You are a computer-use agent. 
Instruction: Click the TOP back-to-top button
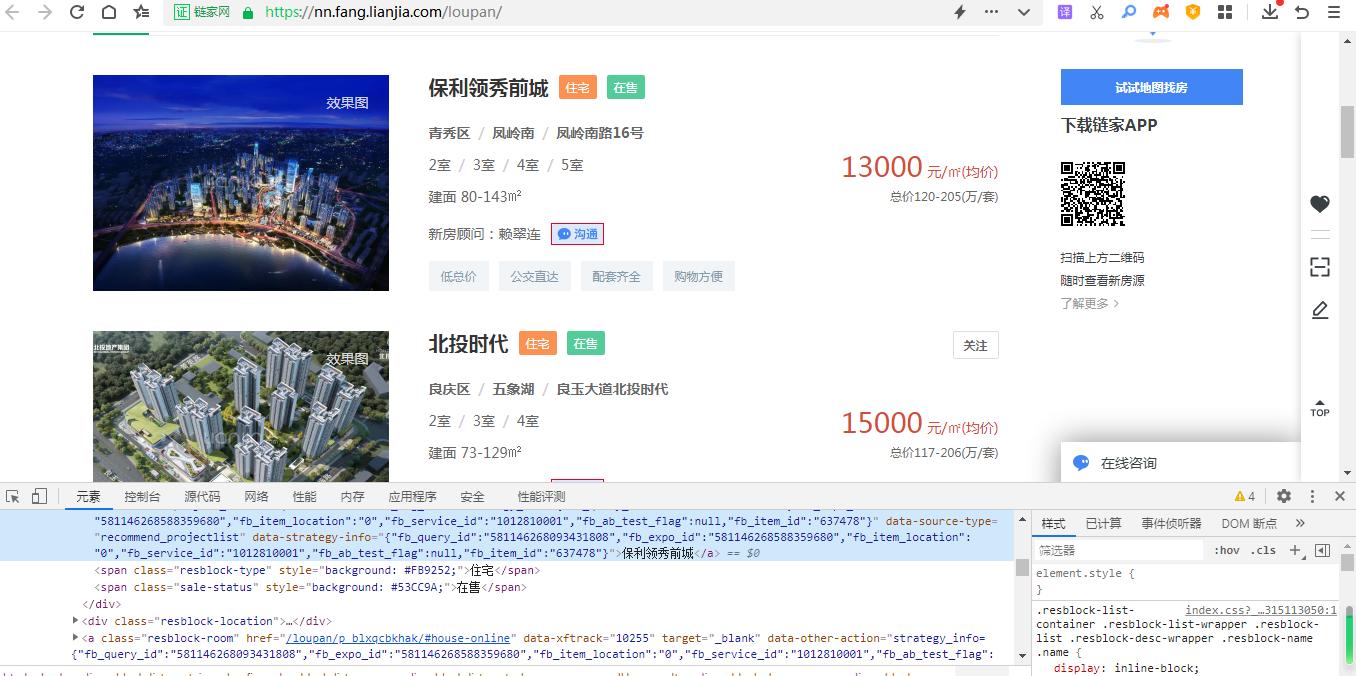[1320, 407]
